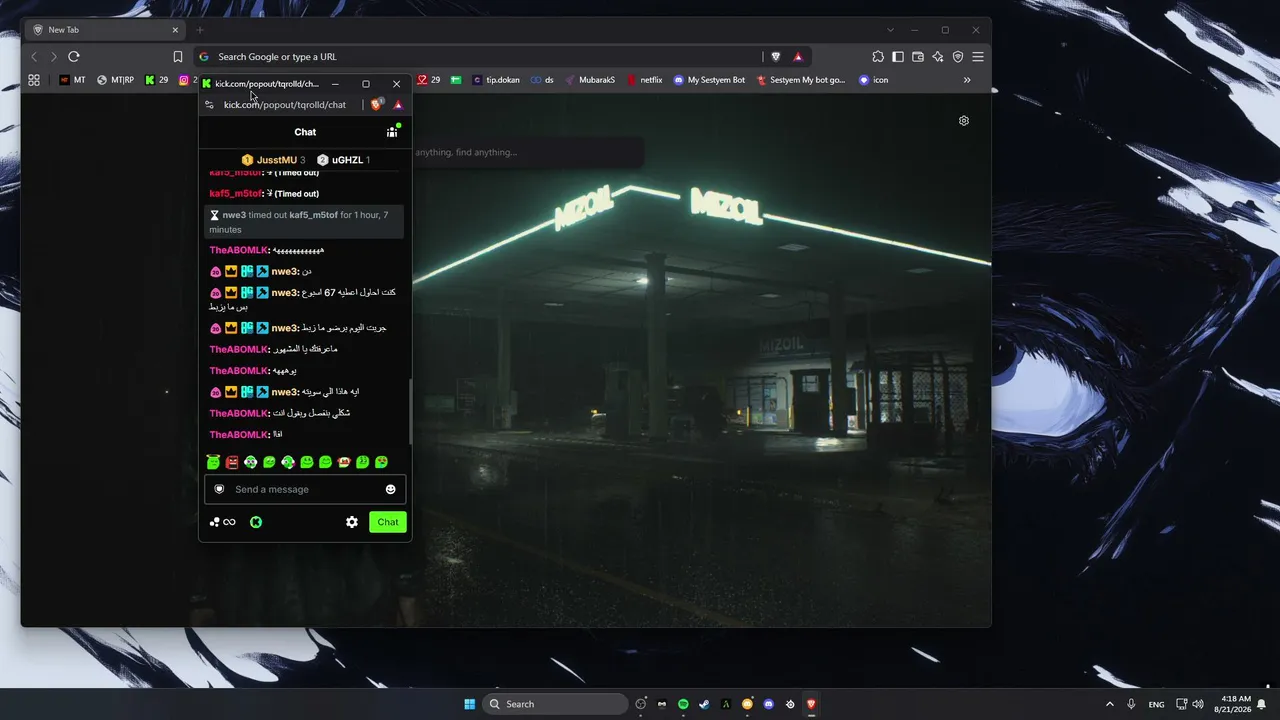The width and height of the screenshot is (1280, 720).
Task: Open the MT|RP bookmark
Action: pyautogui.click(x=116, y=80)
